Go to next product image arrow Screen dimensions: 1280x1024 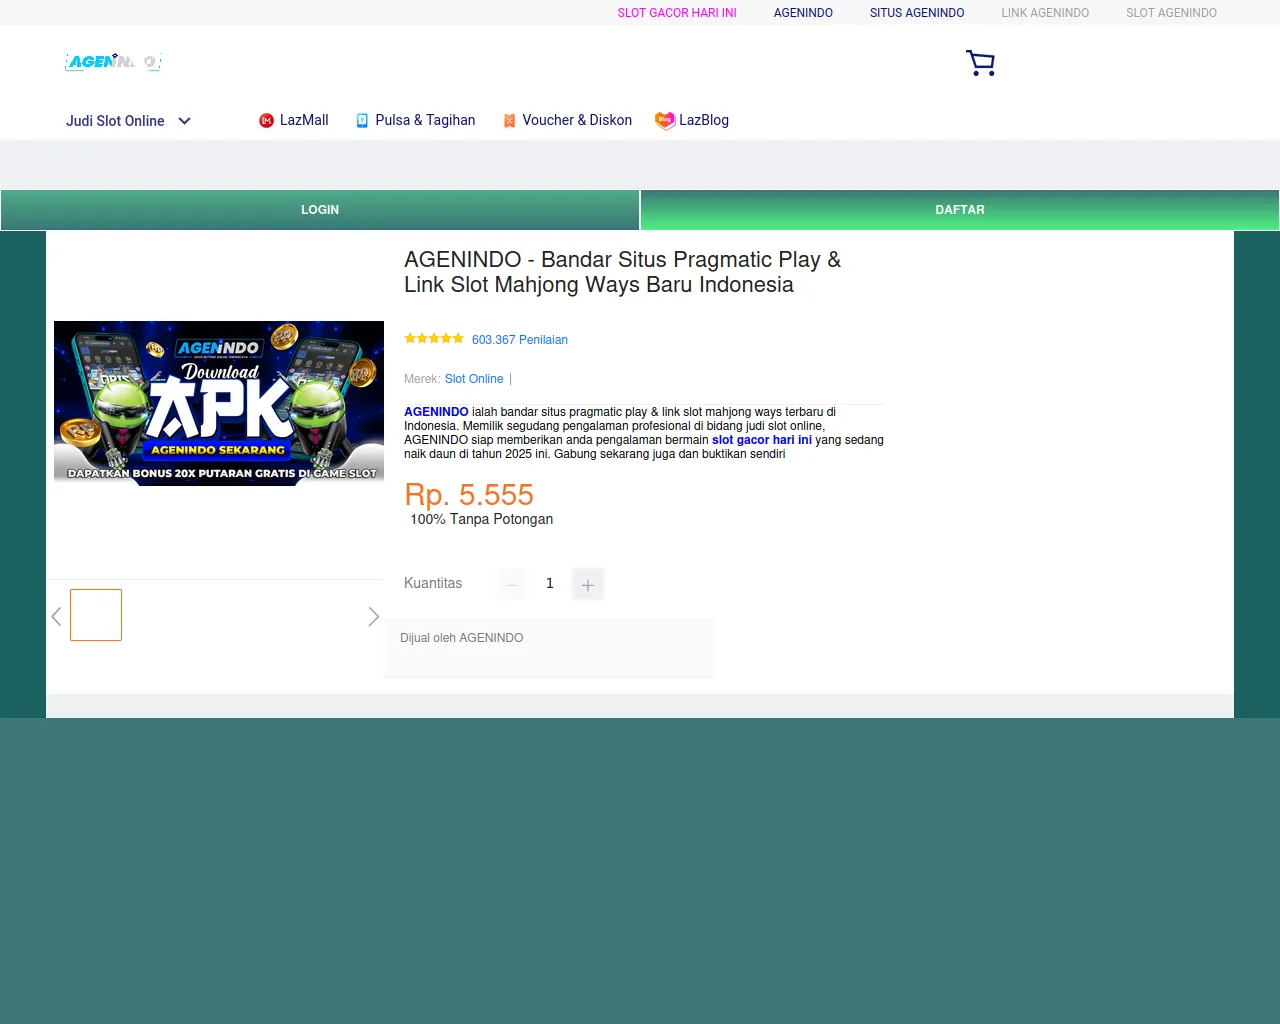[373, 617]
